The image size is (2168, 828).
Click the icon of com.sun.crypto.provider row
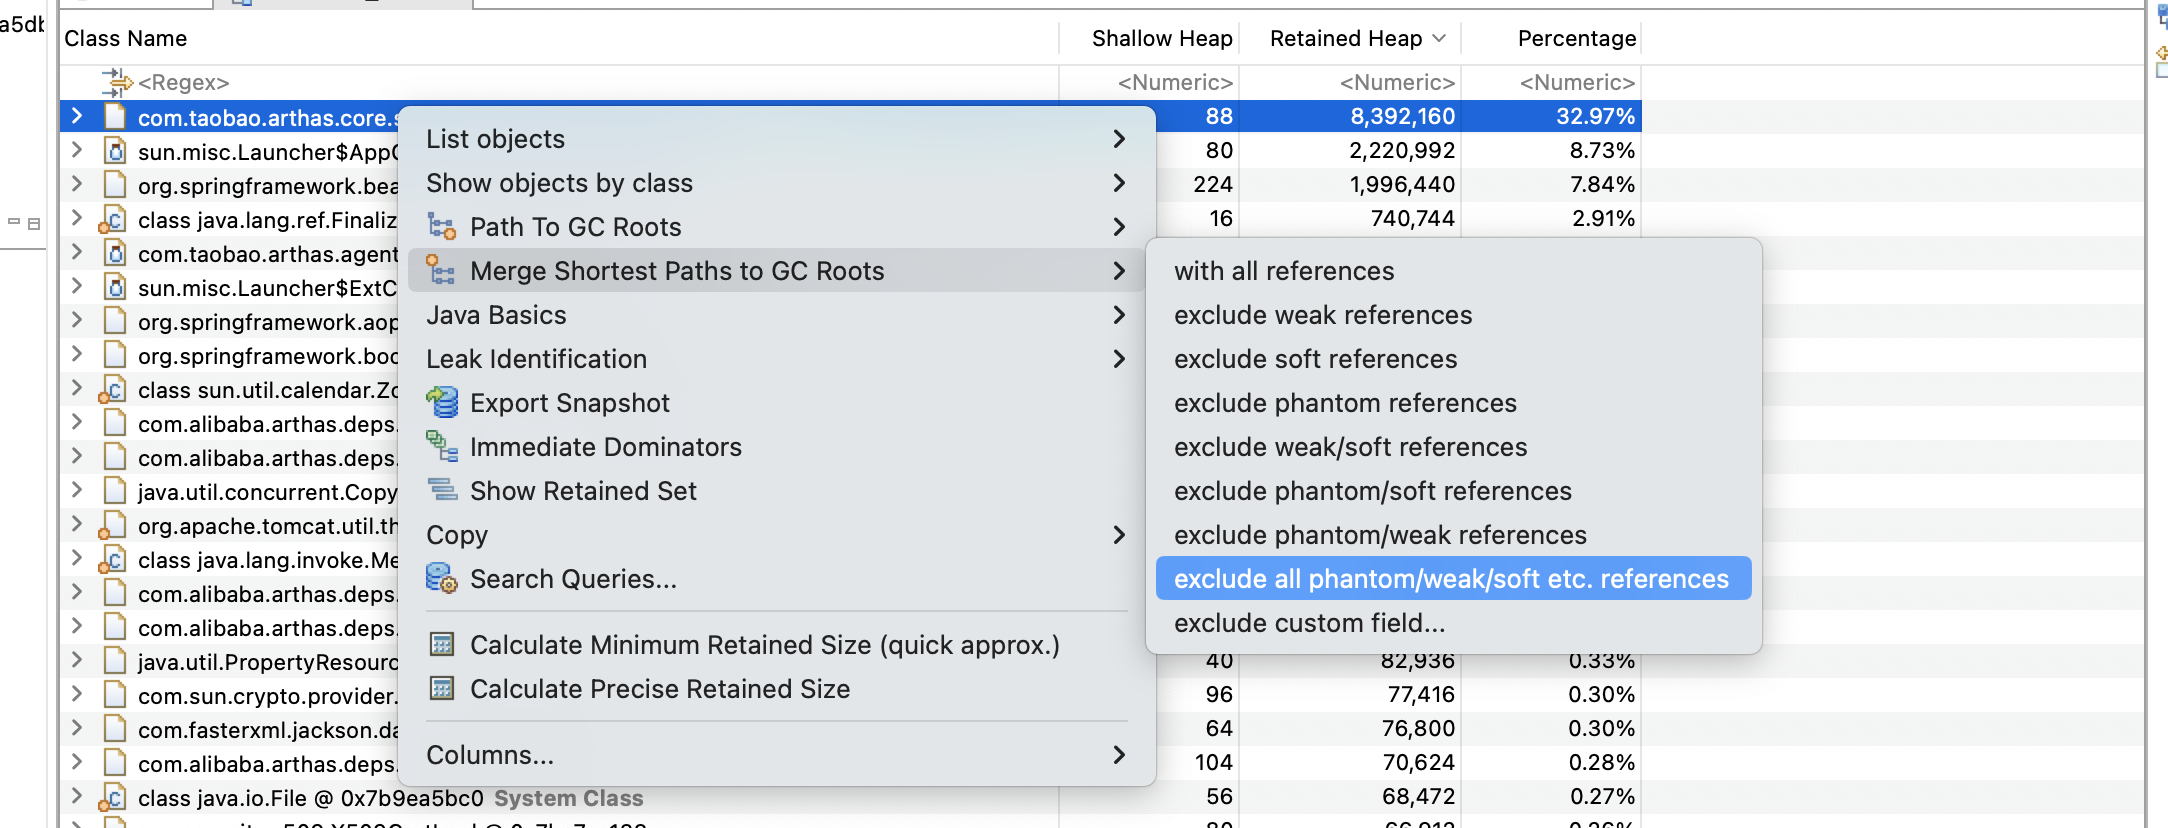click(116, 695)
